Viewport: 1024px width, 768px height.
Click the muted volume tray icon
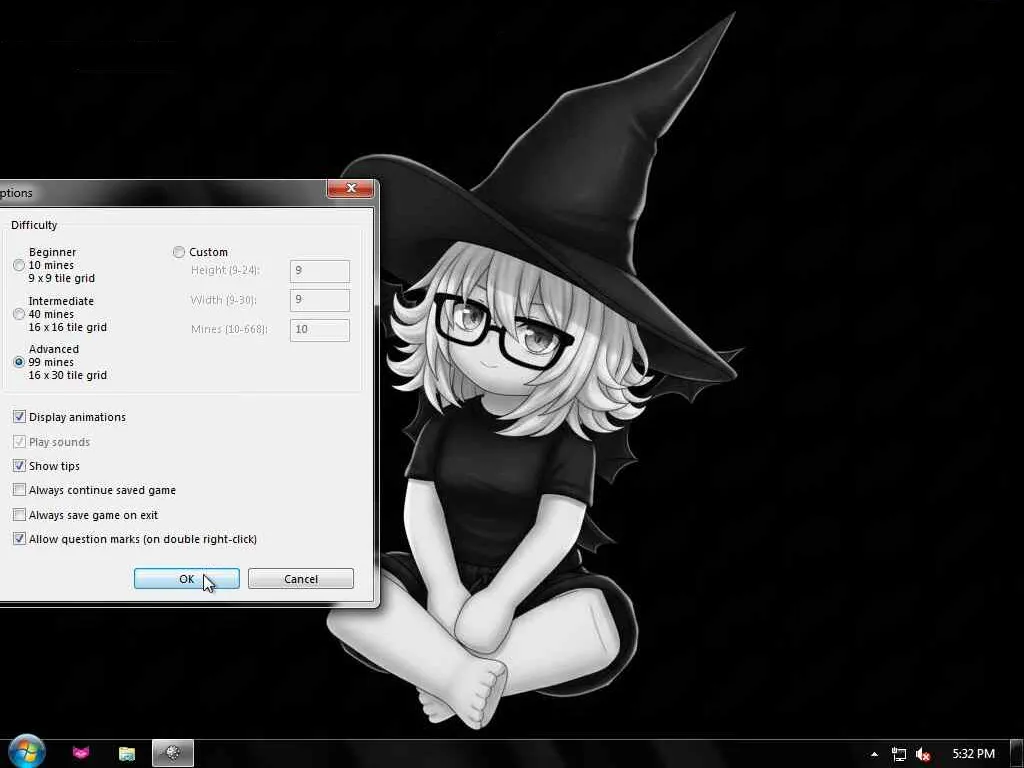pos(923,754)
